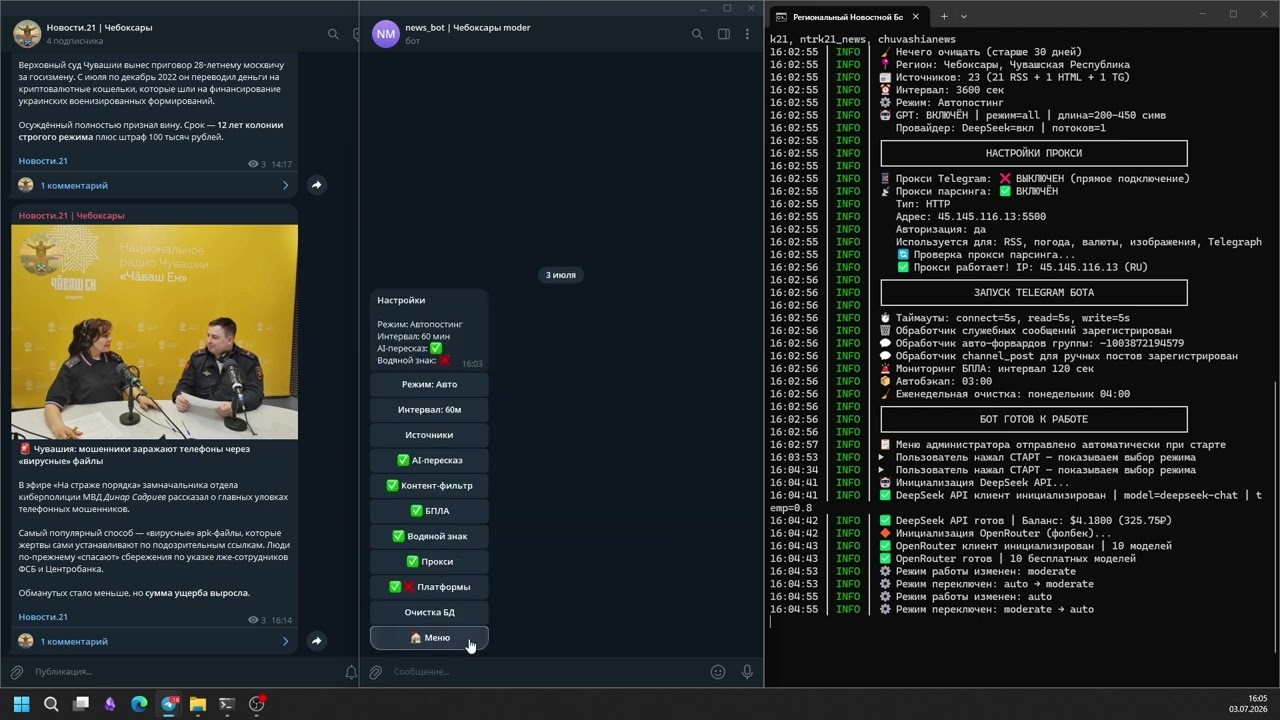The image size is (1280, 720).
Task: Open a new terminal tab with the plus button
Action: (943, 16)
